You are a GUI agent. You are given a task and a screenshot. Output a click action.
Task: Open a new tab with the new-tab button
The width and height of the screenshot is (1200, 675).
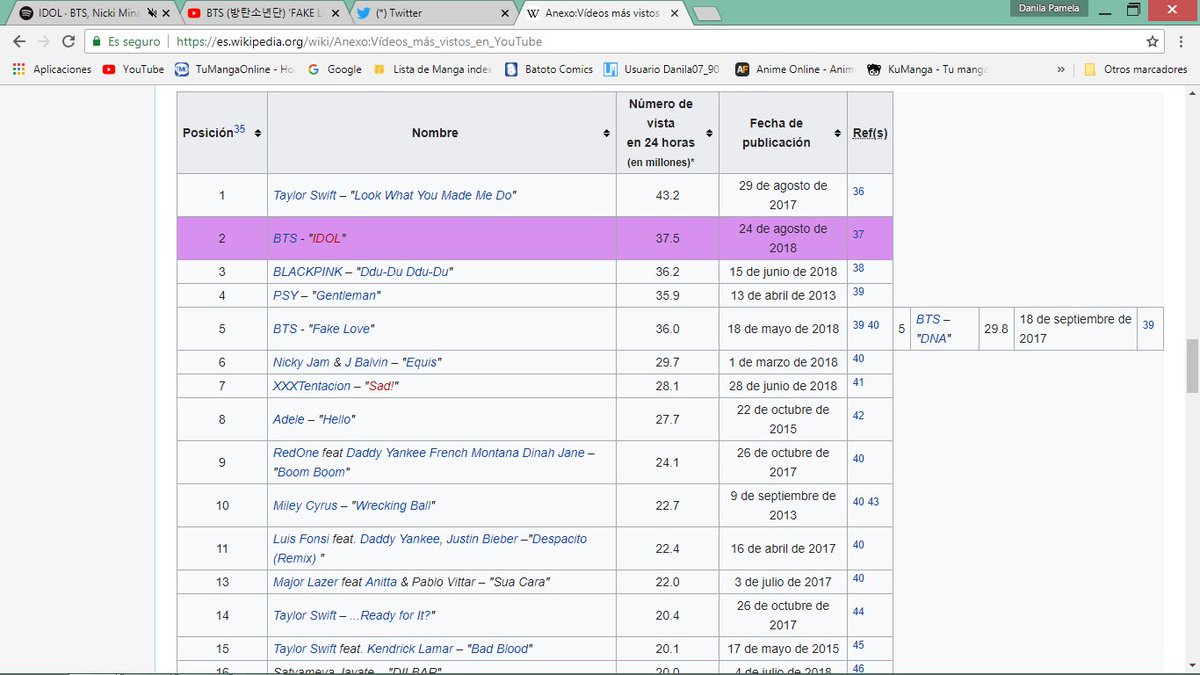tap(707, 14)
